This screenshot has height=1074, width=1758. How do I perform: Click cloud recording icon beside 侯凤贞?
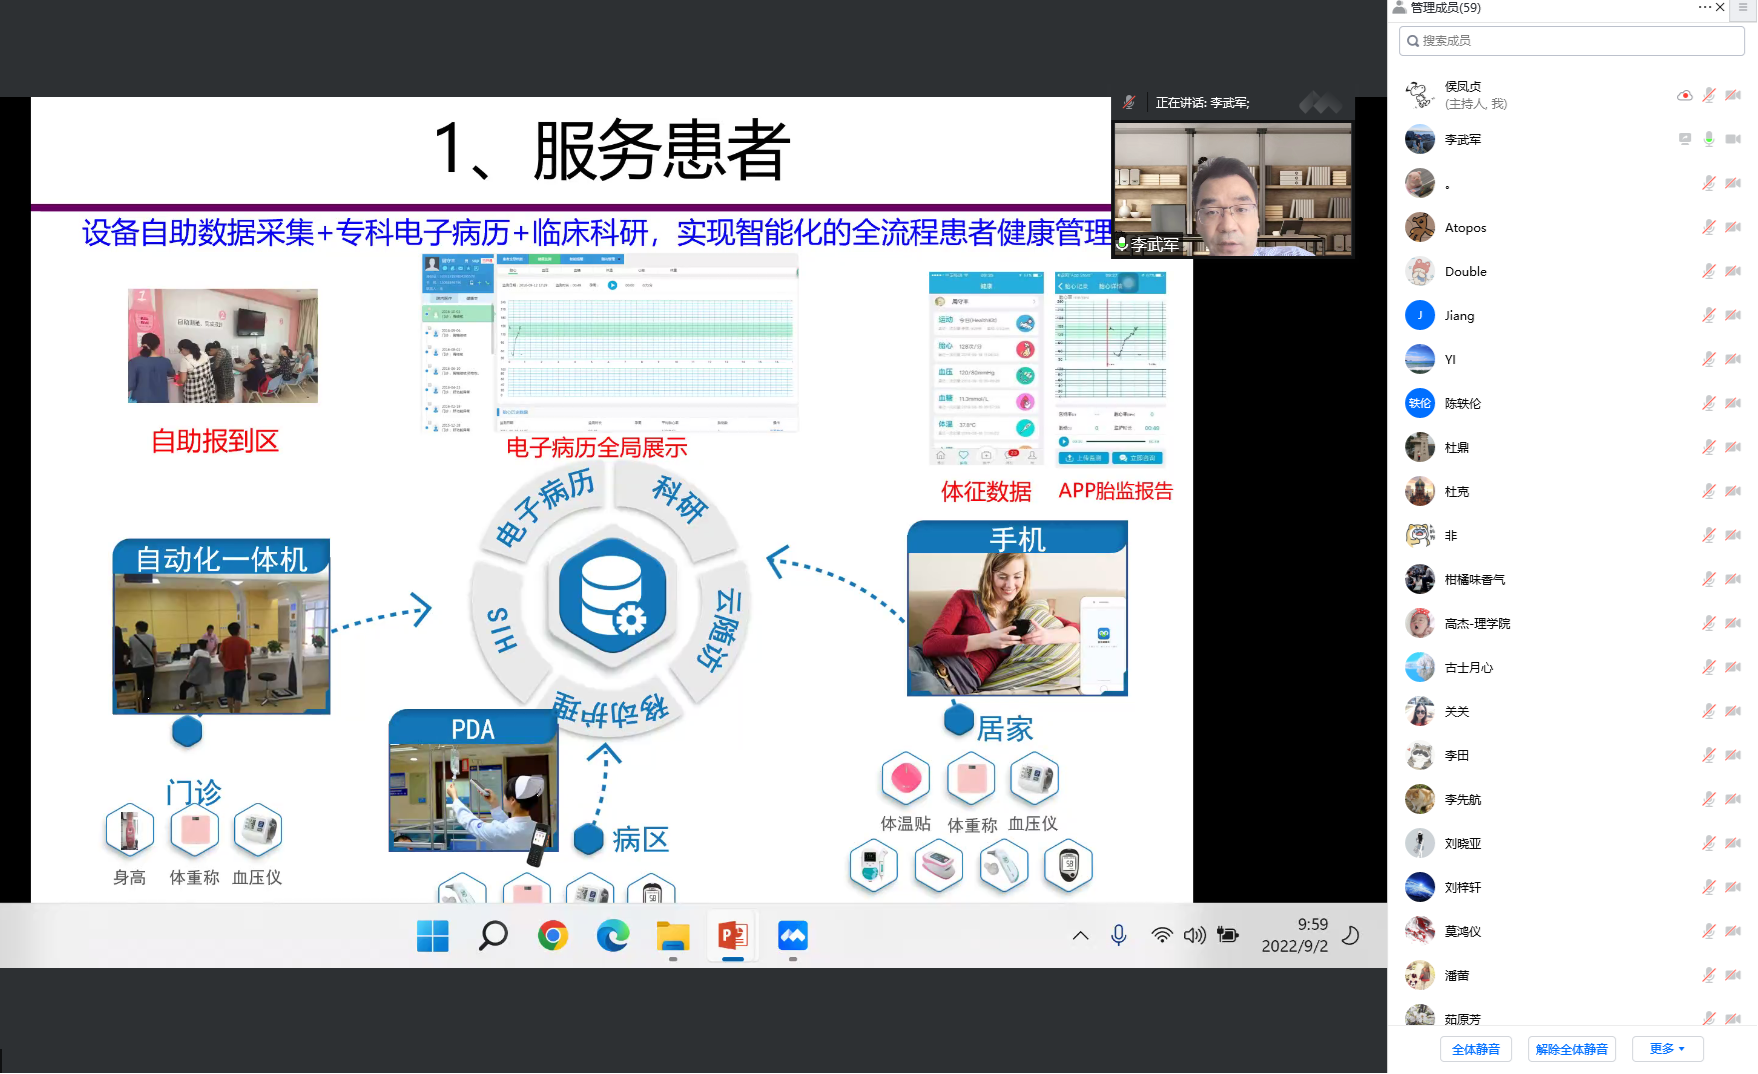pos(1685,95)
